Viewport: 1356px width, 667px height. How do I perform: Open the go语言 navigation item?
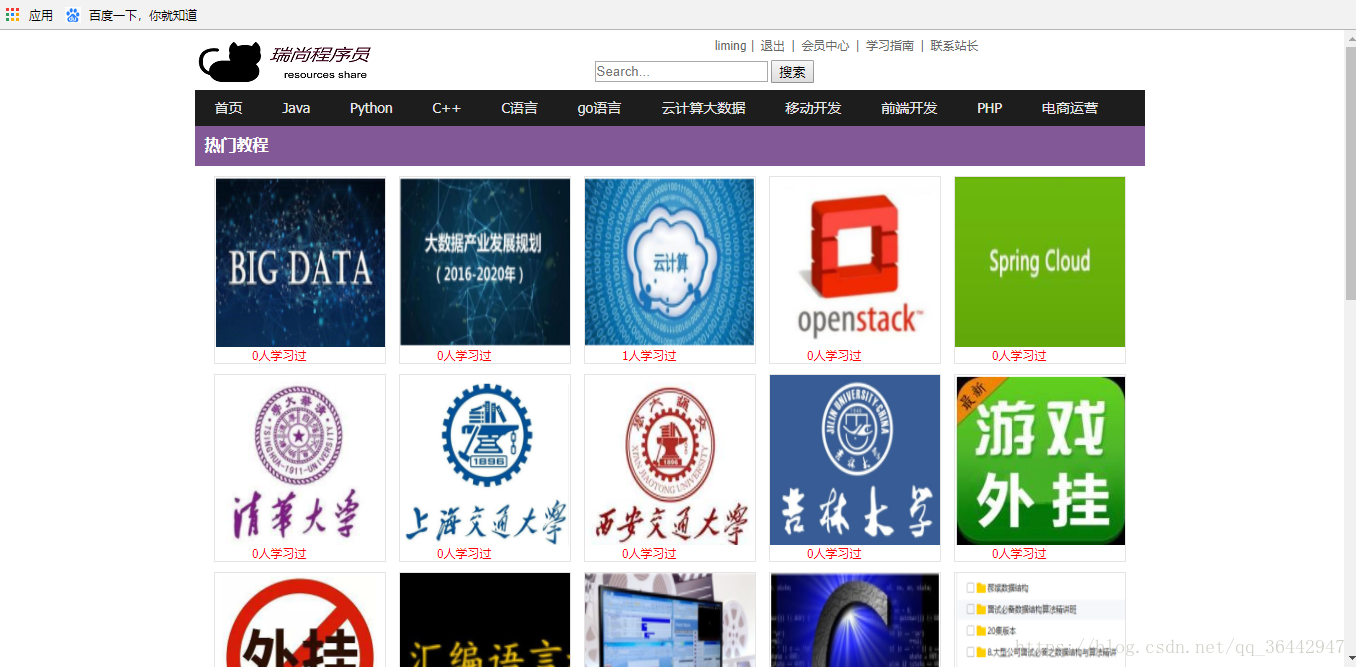[x=599, y=108]
